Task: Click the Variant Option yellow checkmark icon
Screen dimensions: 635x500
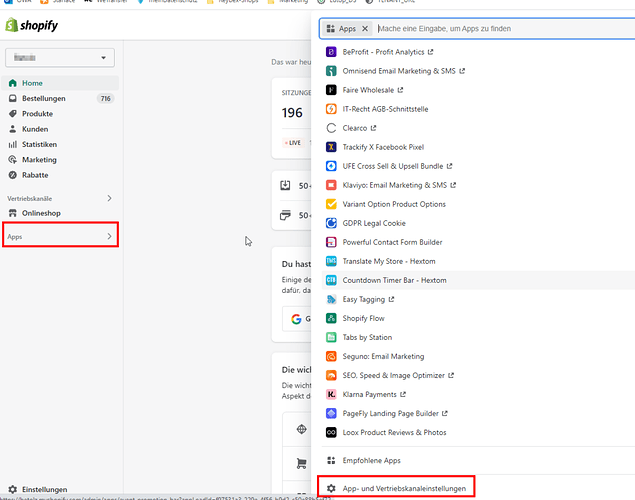Action: point(331,204)
